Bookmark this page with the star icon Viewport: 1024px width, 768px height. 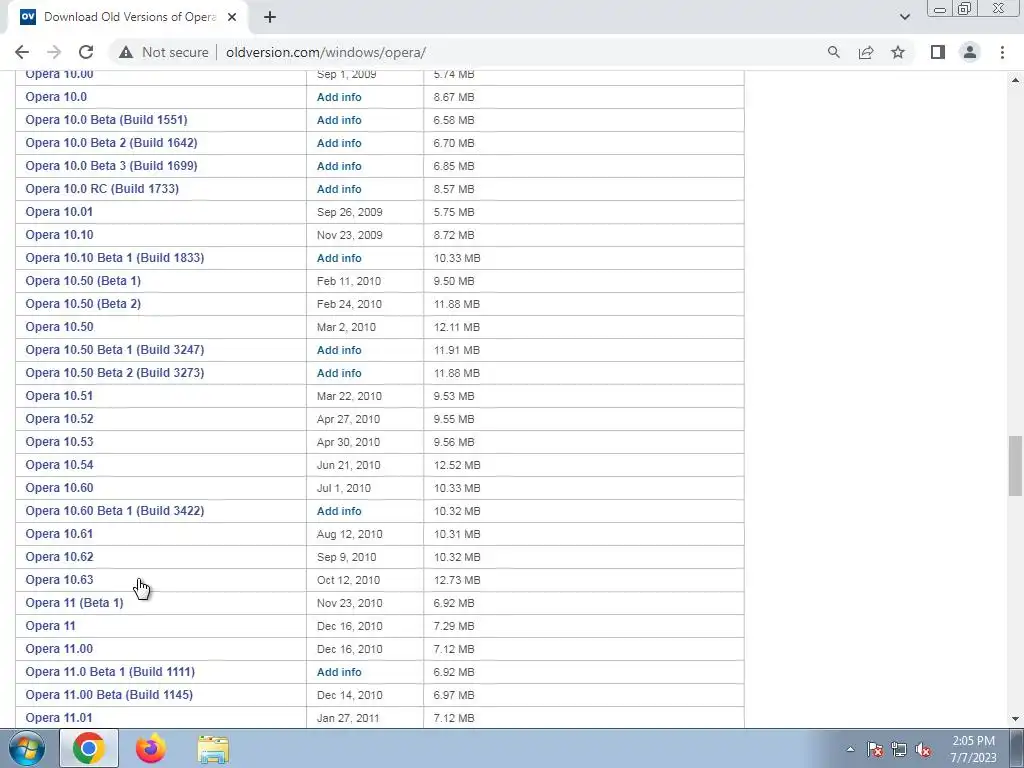898,52
